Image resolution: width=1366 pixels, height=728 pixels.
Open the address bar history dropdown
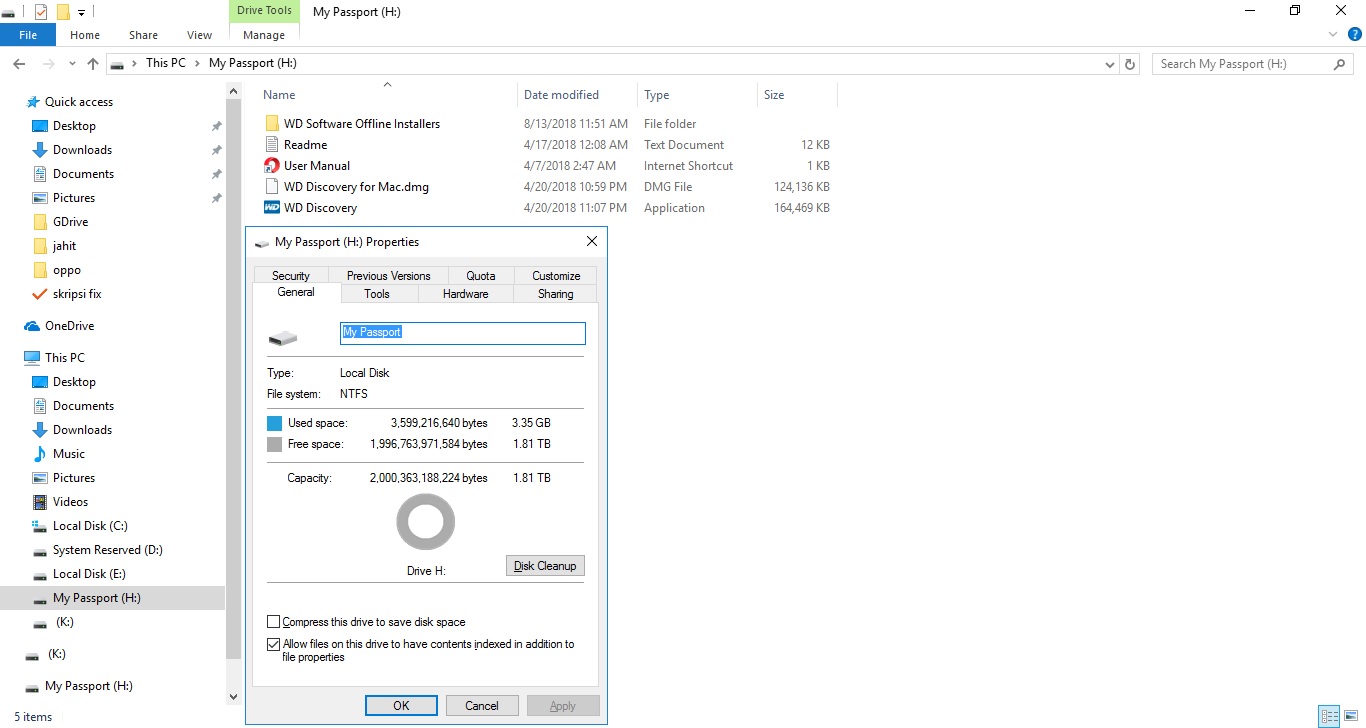[1110, 64]
